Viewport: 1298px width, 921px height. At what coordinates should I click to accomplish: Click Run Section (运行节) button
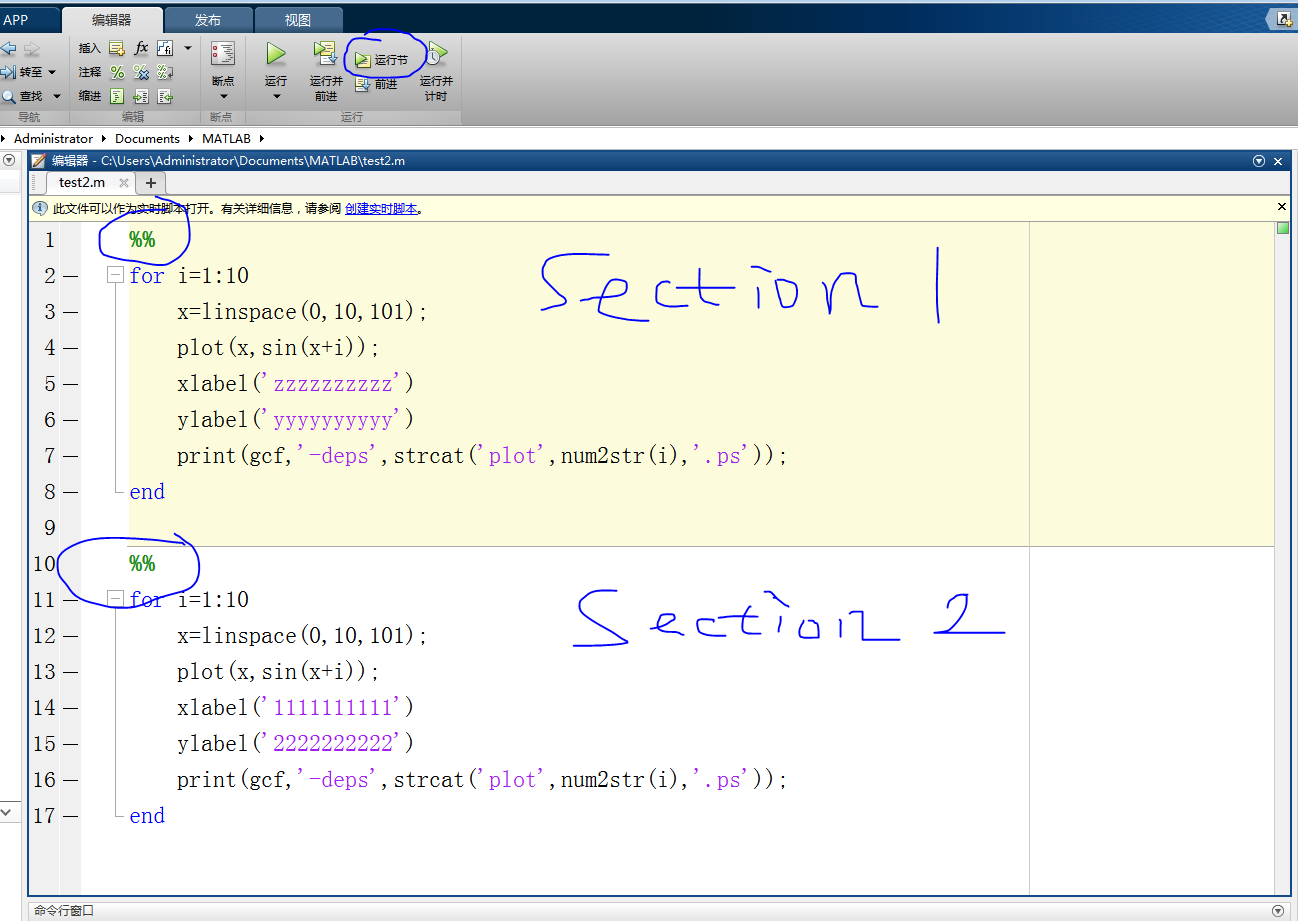coord(381,61)
